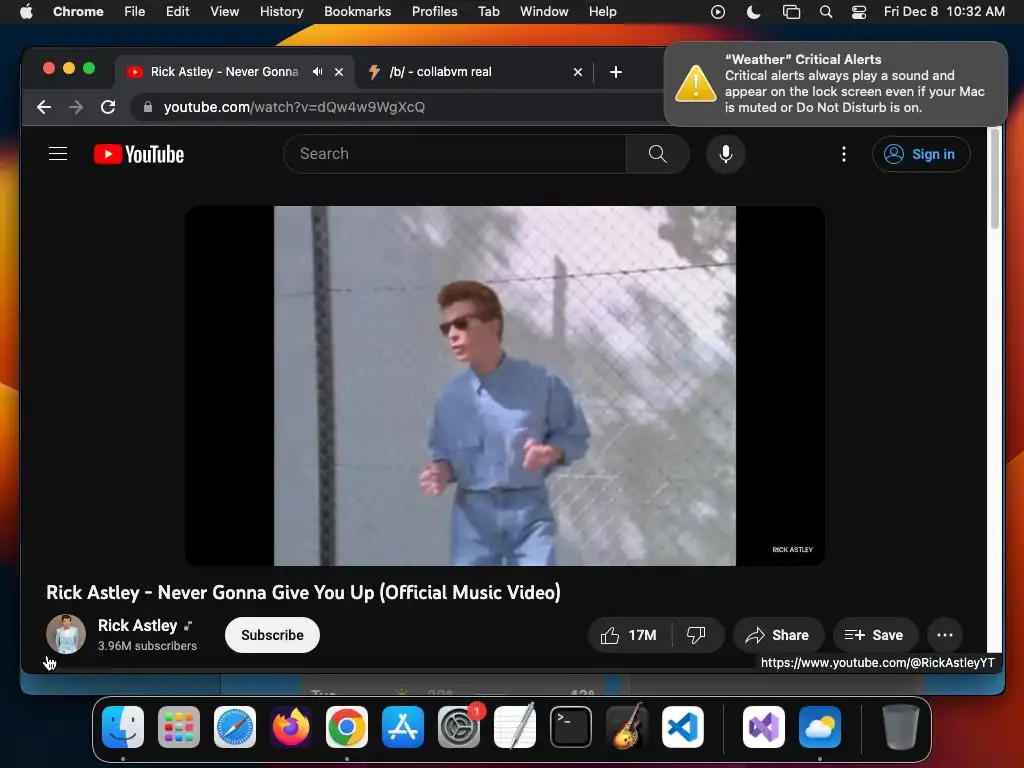Share the Rick Astley video

pos(778,635)
